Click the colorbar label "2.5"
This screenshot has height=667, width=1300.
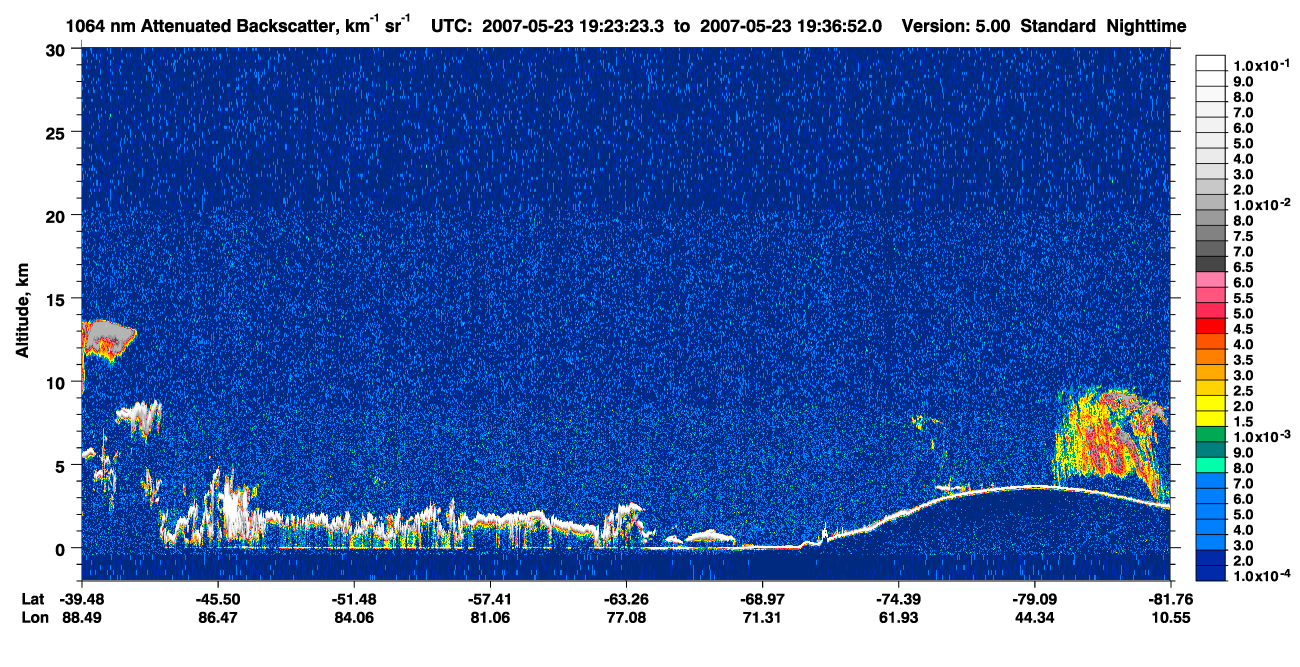(1243, 391)
